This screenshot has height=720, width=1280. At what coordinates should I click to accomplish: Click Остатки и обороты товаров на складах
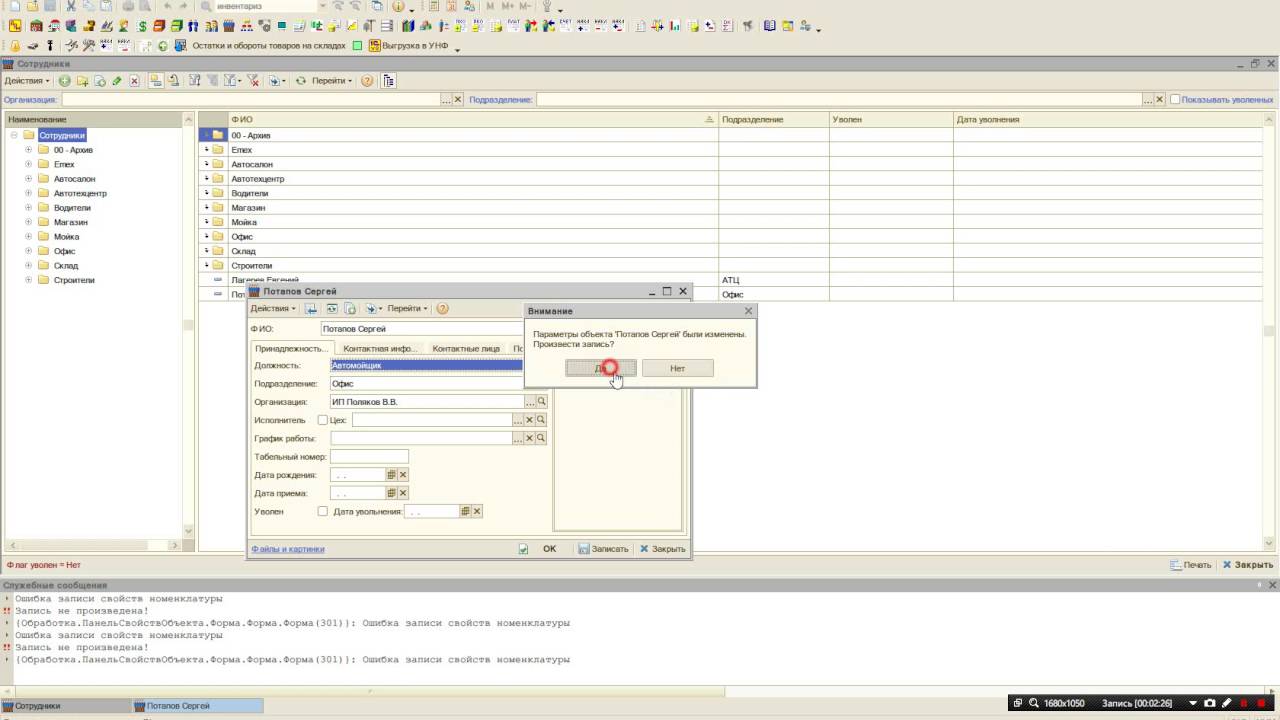tap(269, 45)
